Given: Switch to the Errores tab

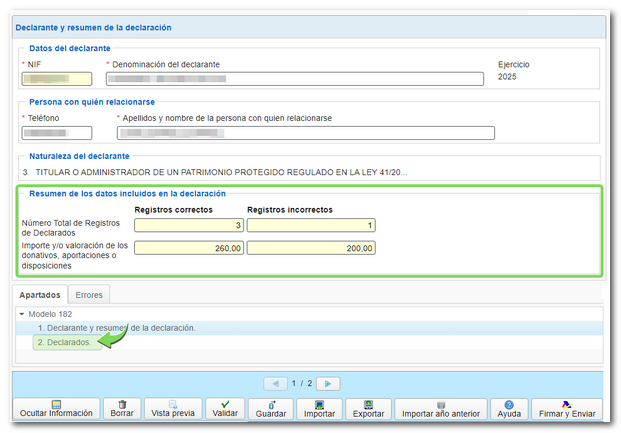Looking at the screenshot, I should click(89, 295).
